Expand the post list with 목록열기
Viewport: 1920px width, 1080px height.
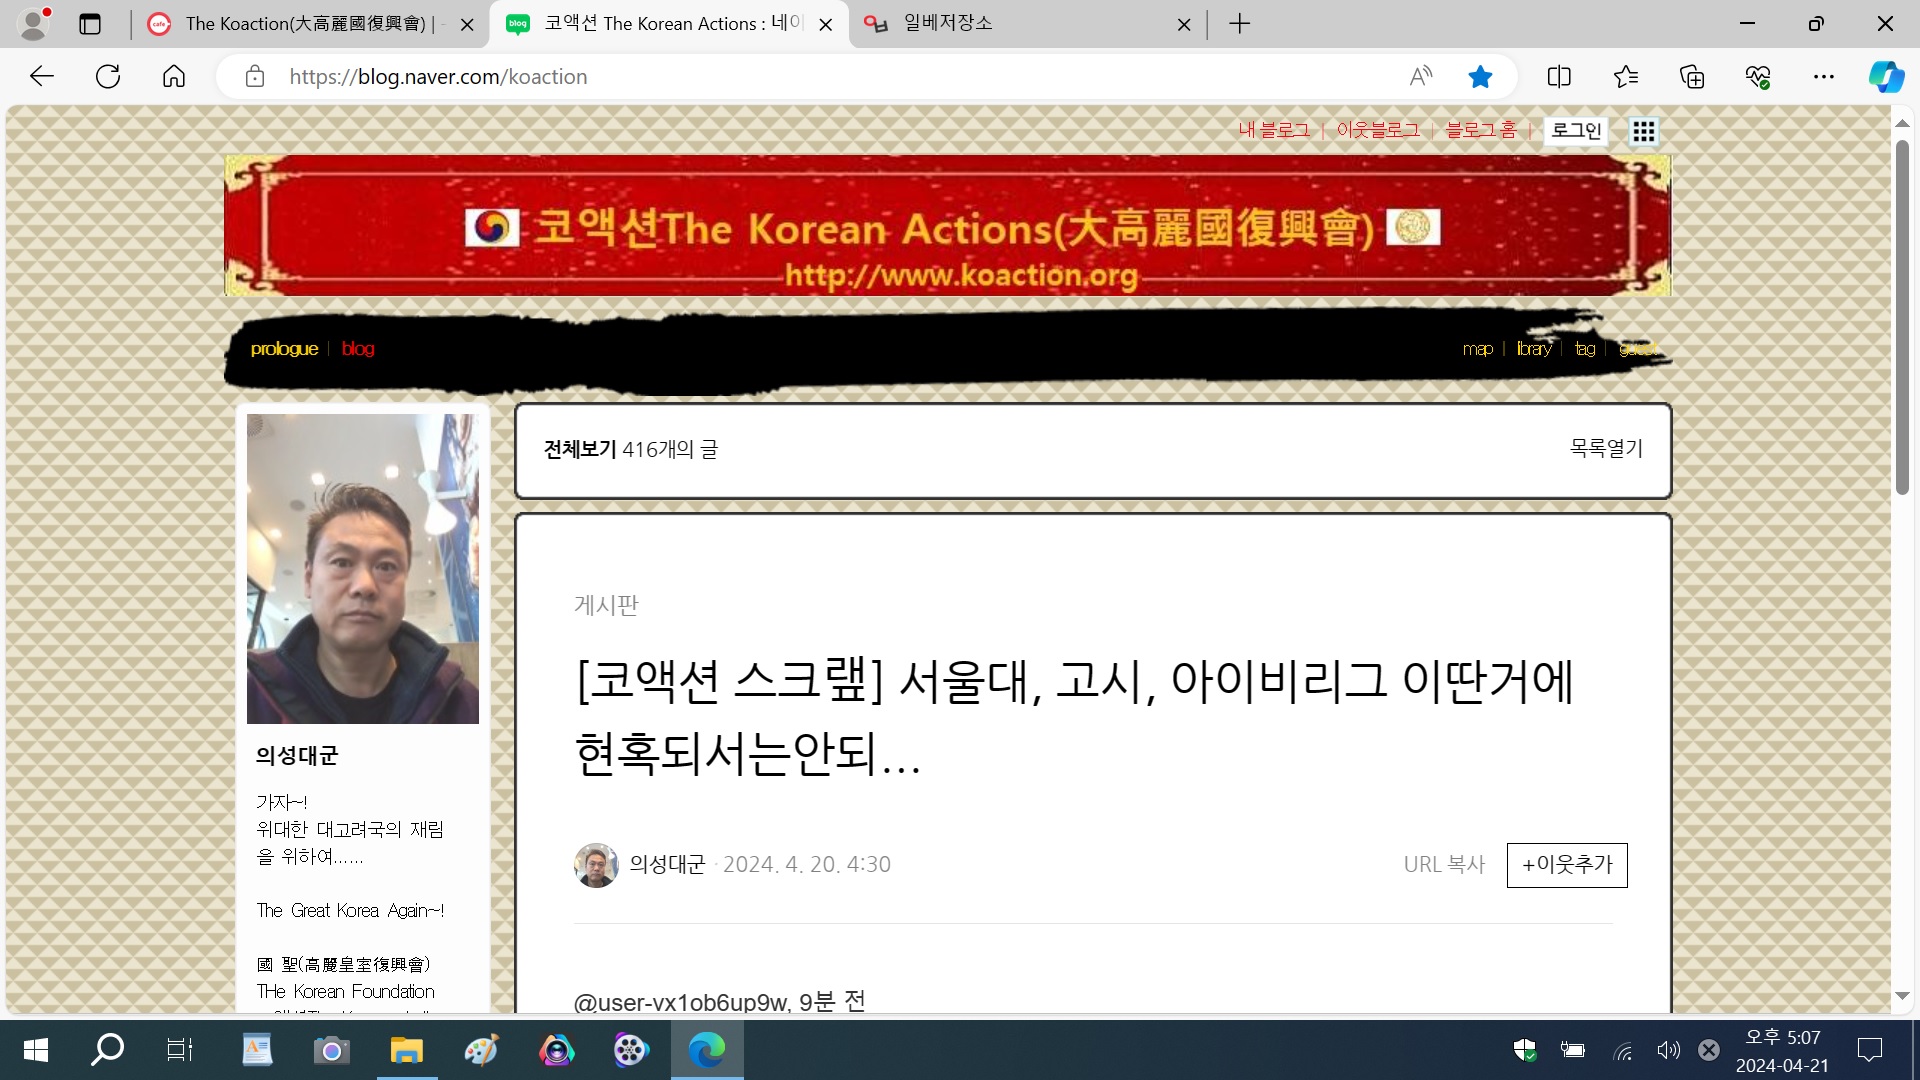(x=1606, y=449)
